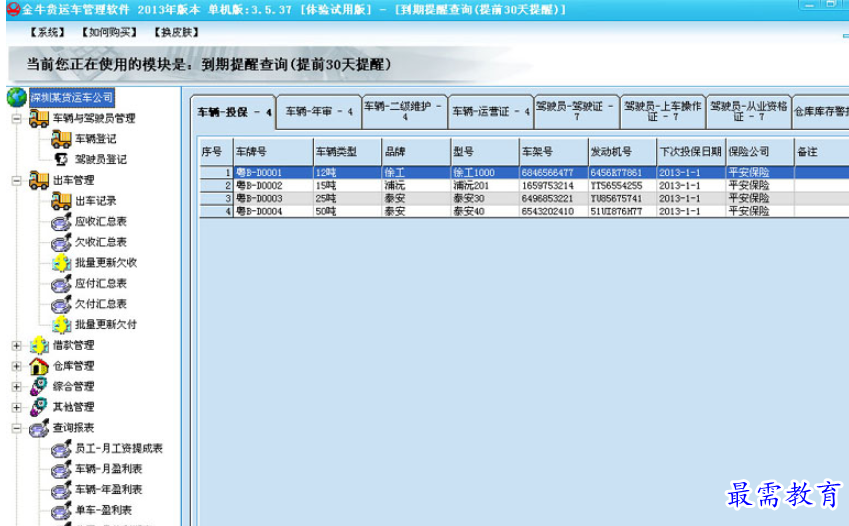
Task: Click the 仓库管理 house icon
Action: point(39,366)
